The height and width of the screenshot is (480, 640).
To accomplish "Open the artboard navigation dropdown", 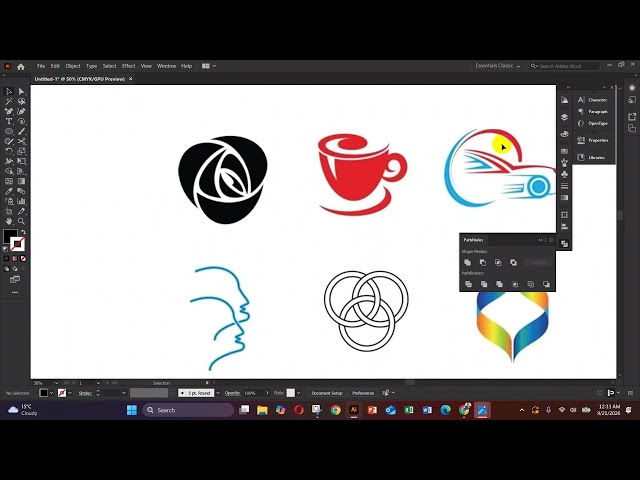I will tap(98, 383).
